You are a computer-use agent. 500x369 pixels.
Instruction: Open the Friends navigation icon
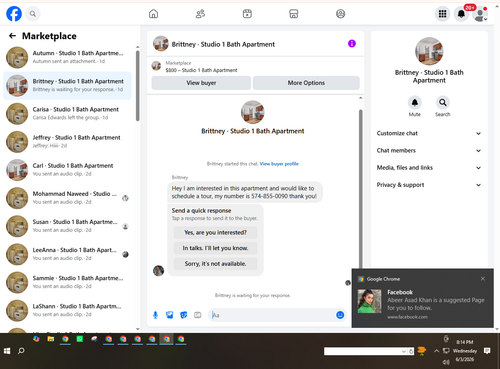pos(200,14)
